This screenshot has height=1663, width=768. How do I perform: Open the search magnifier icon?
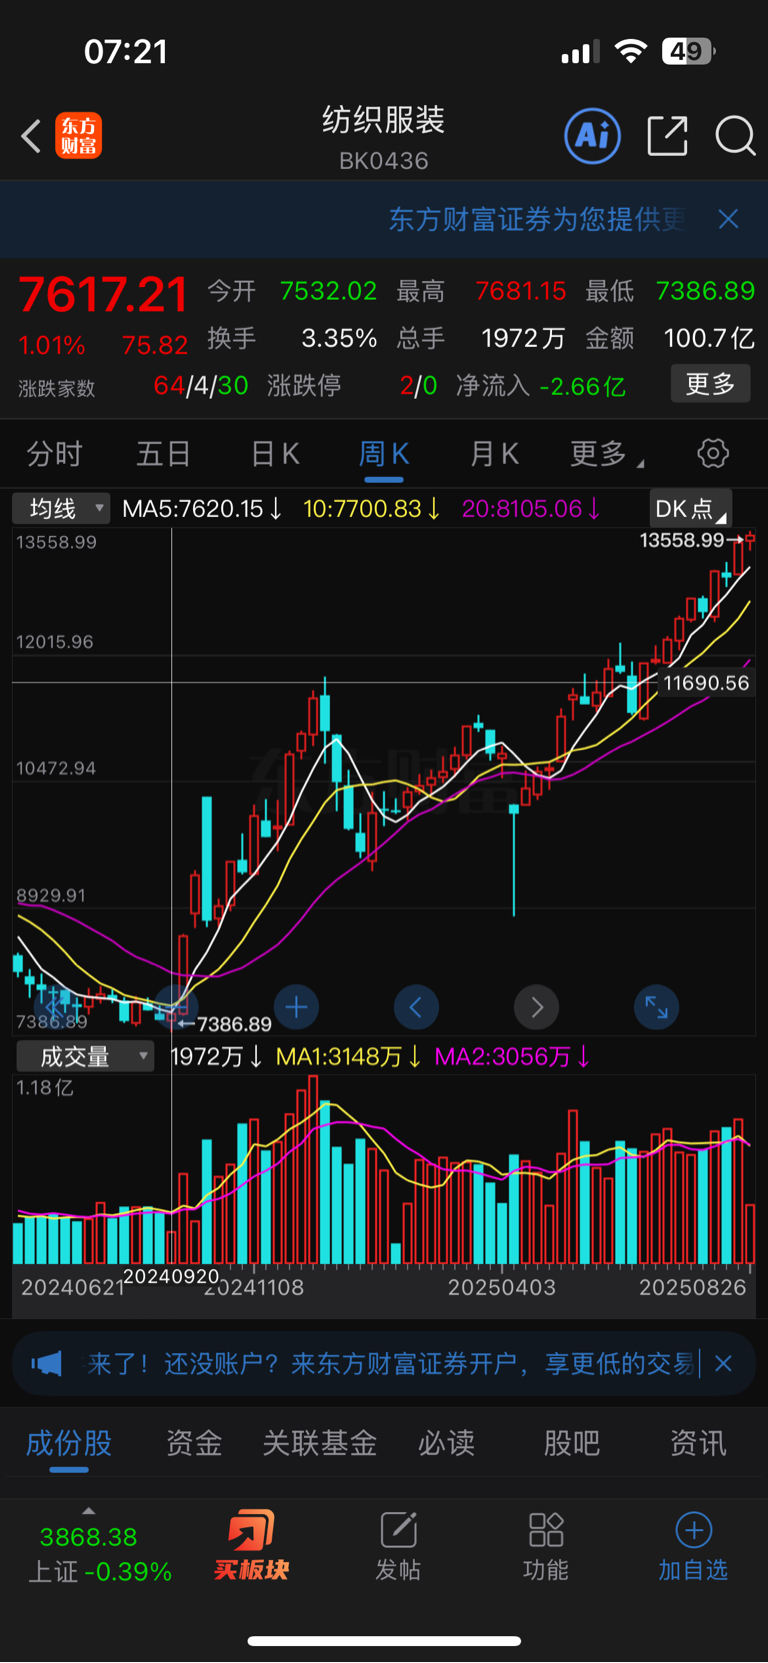click(x=735, y=136)
